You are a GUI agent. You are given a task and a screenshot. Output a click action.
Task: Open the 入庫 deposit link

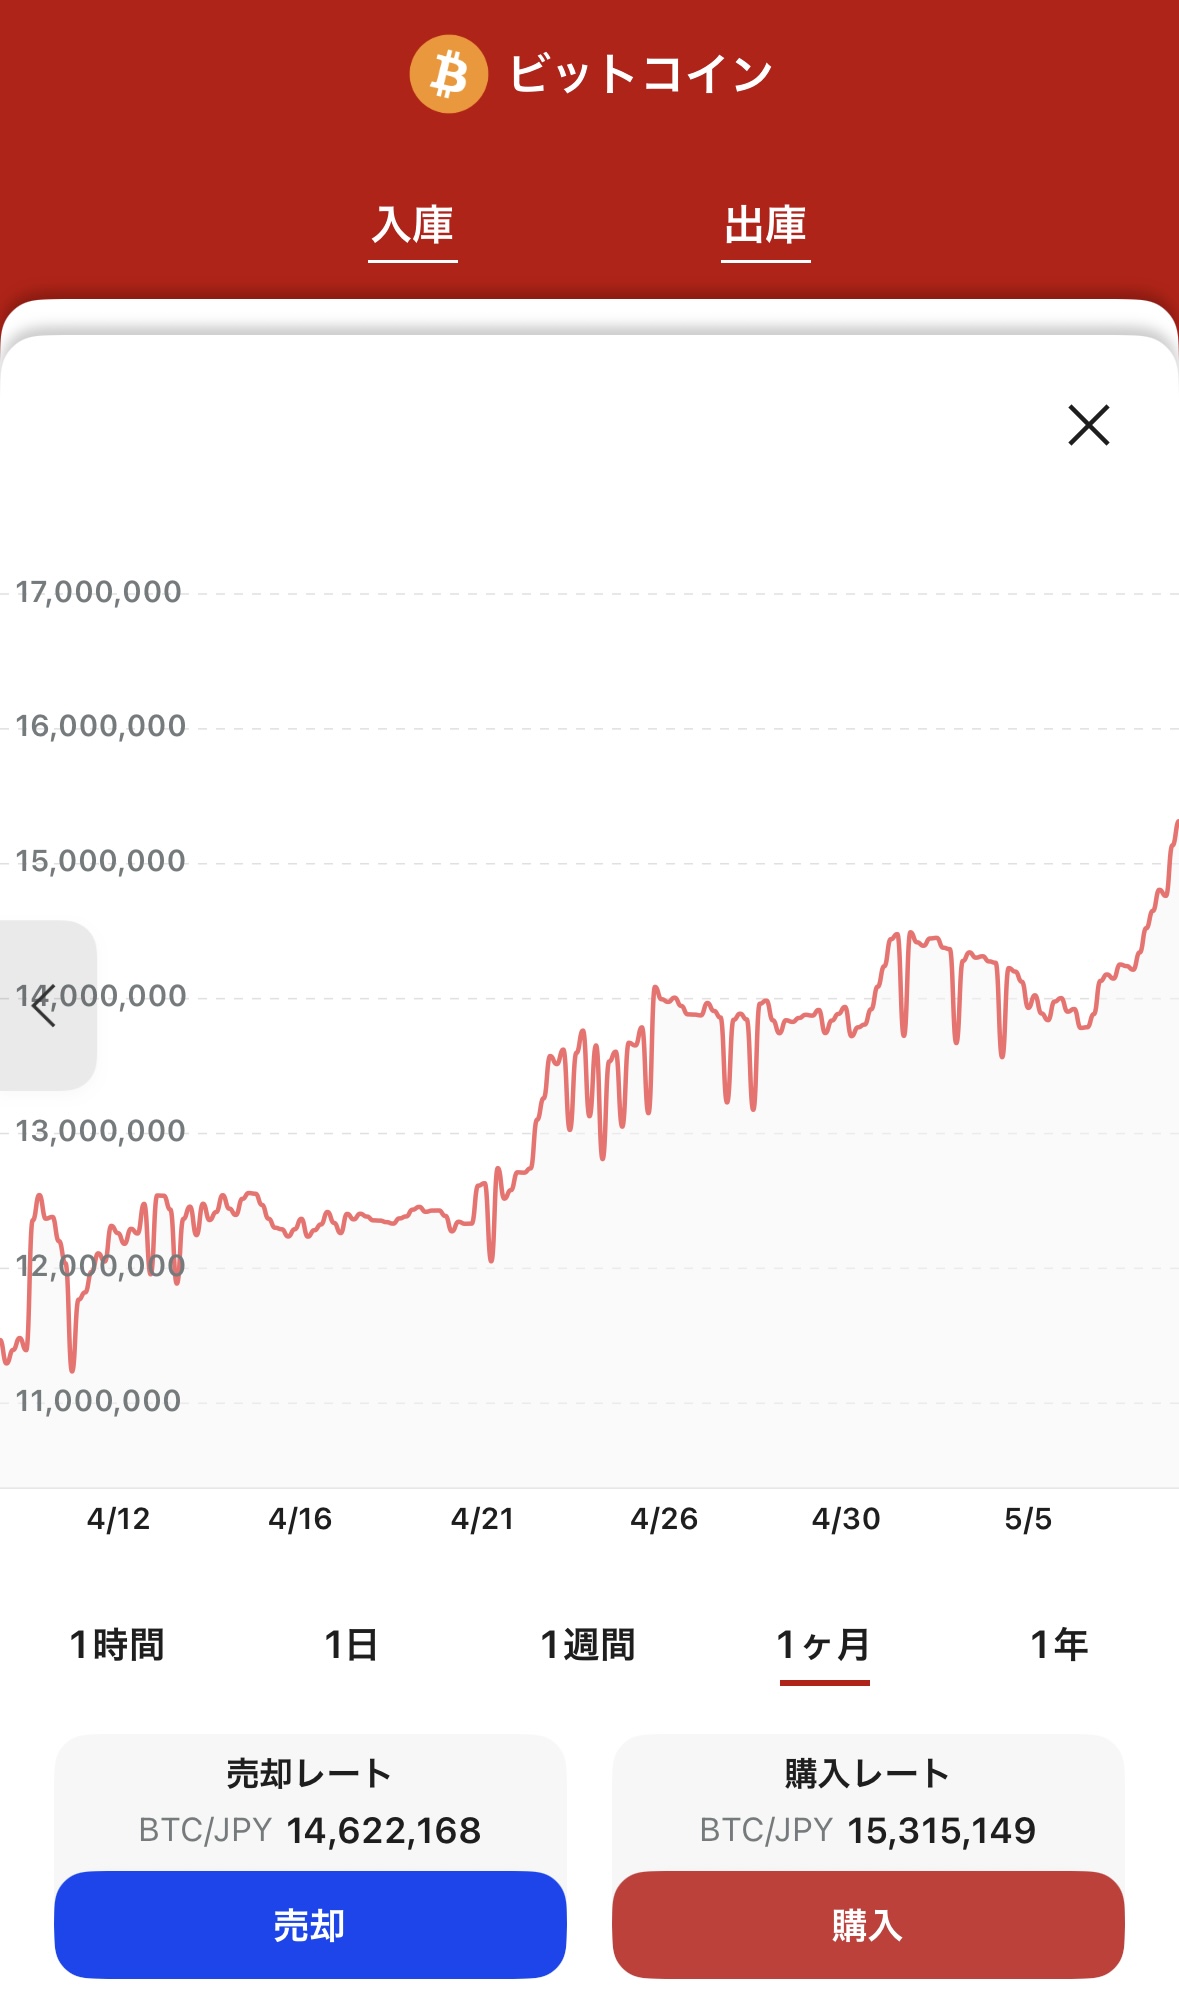click(413, 226)
